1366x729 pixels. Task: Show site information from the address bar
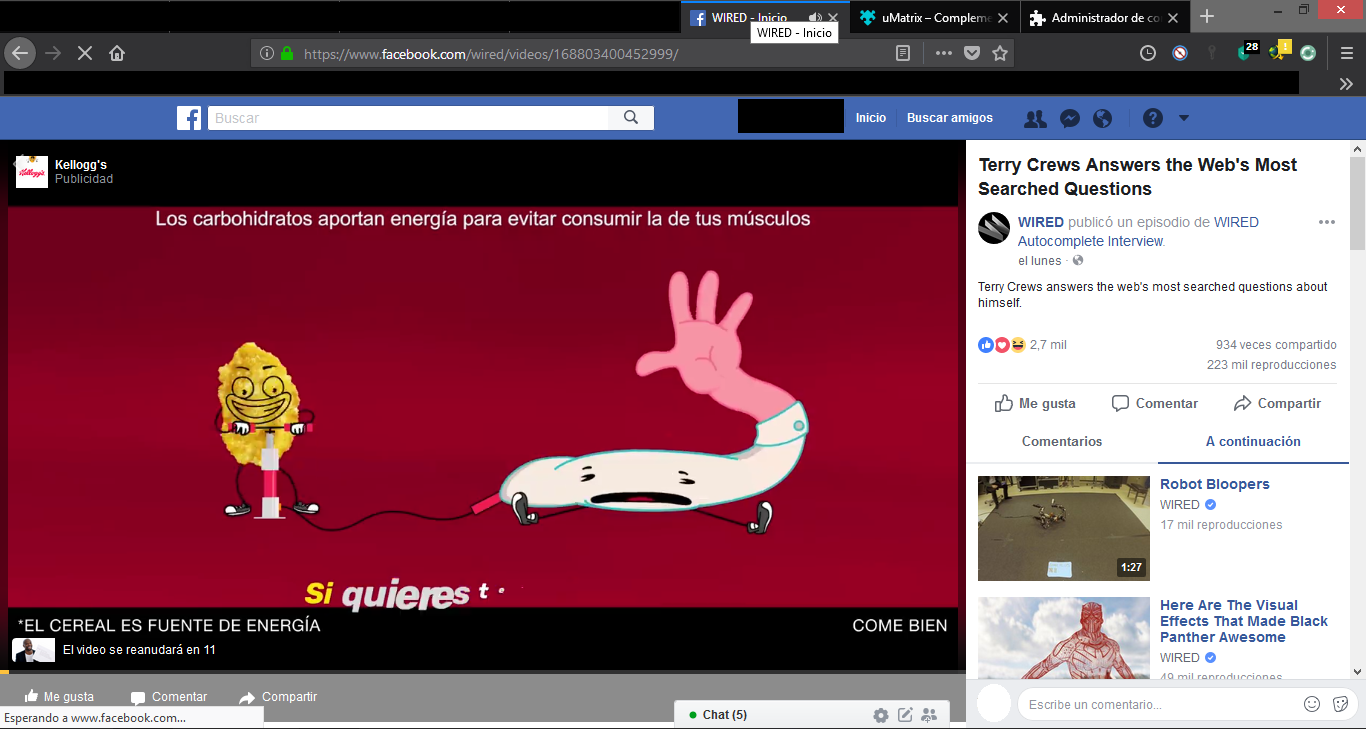tap(267, 54)
